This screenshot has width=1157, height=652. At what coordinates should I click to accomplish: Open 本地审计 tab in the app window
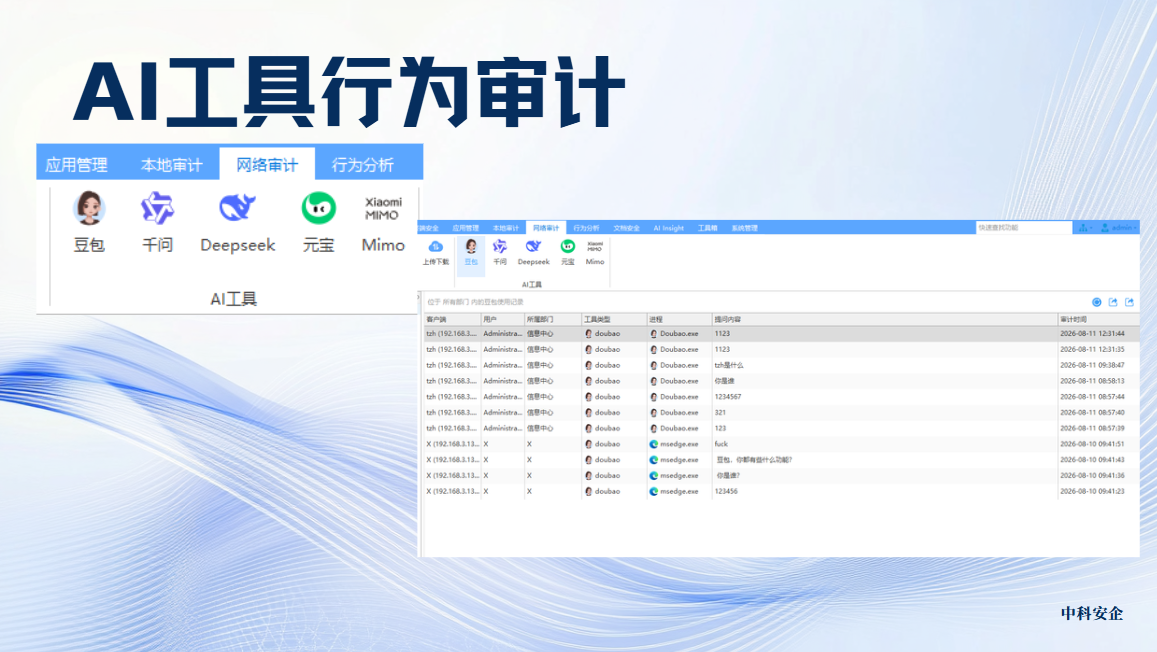coord(505,229)
